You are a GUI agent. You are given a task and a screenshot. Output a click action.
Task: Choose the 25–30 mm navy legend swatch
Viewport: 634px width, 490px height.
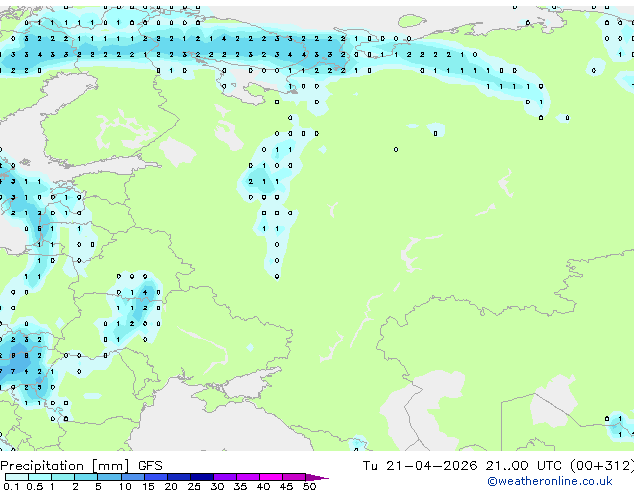click(x=202, y=477)
